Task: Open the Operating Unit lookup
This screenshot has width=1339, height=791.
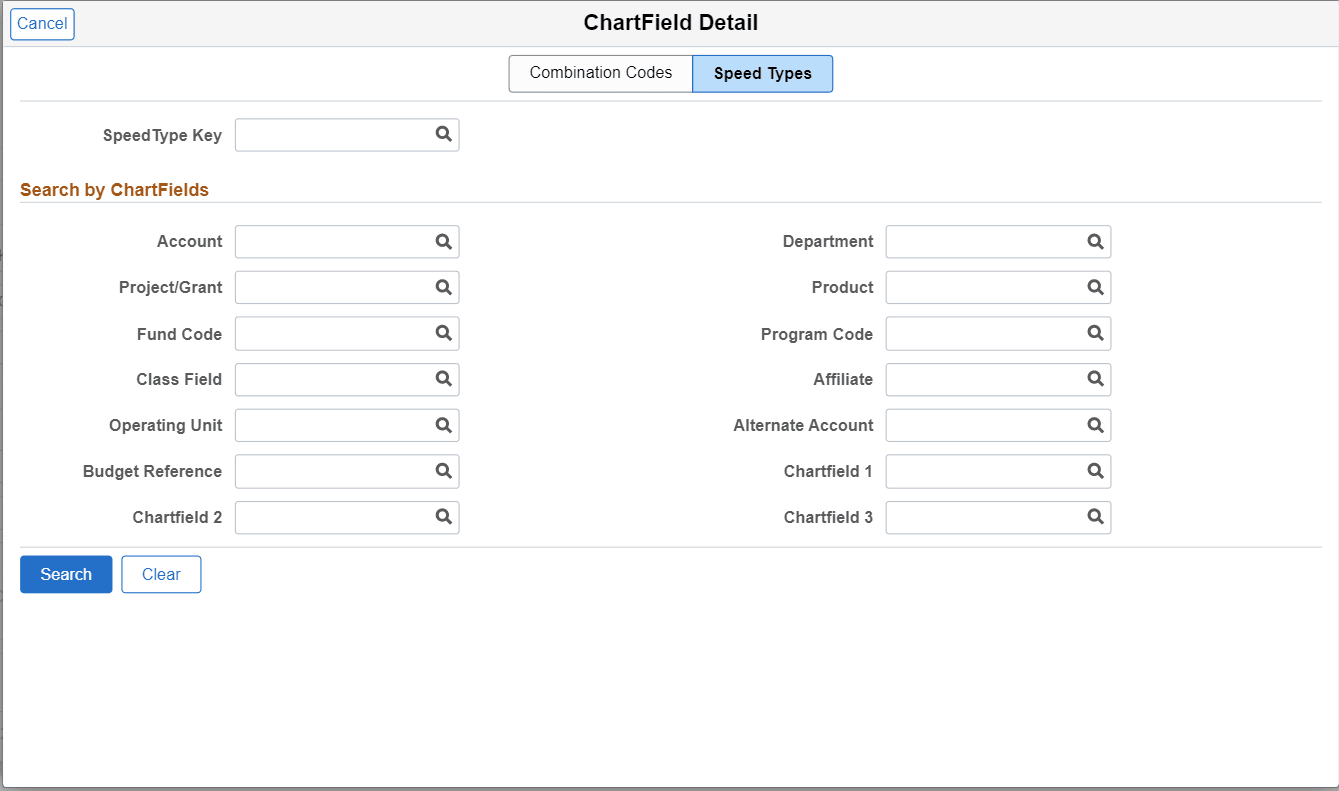Action: click(x=443, y=425)
